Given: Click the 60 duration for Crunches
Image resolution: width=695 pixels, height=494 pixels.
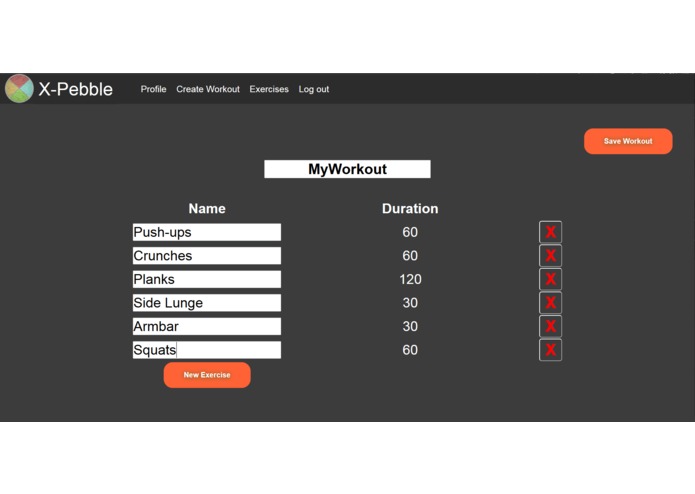Looking at the screenshot, I should [410, 256].
